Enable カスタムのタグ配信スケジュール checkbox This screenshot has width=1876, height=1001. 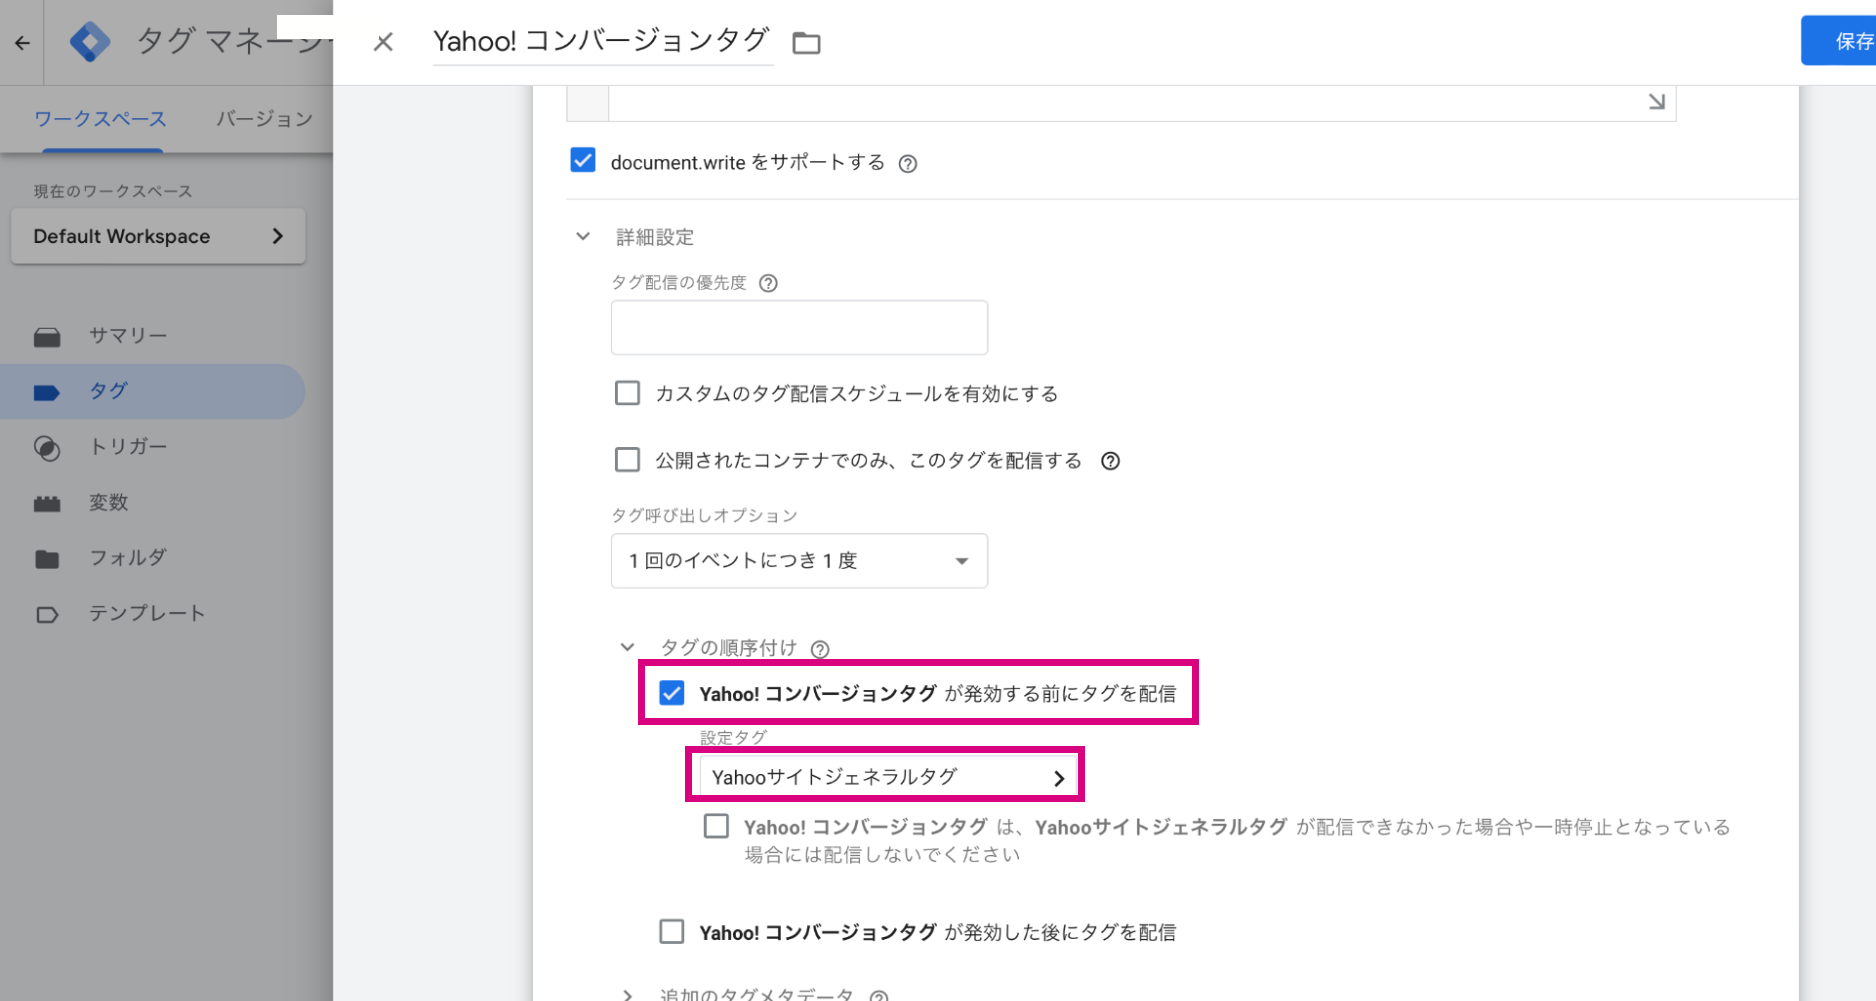tap(627, 393)
